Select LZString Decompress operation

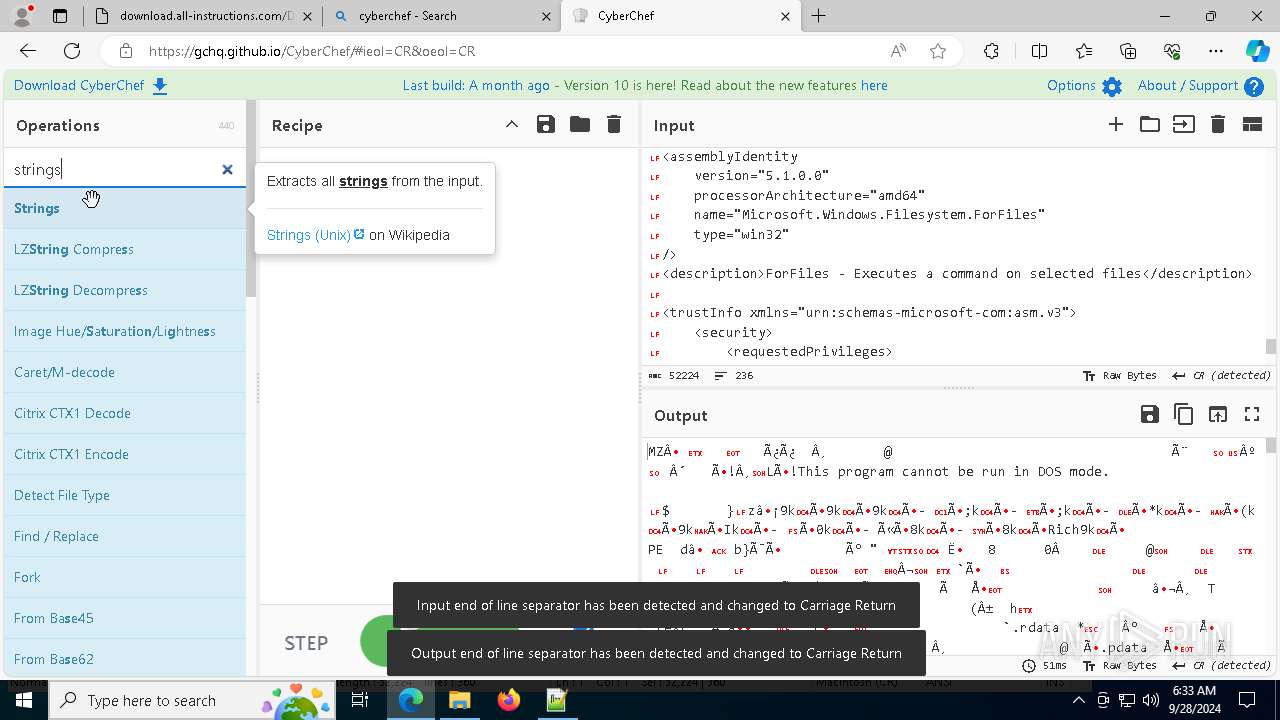[x=125, y=290]
